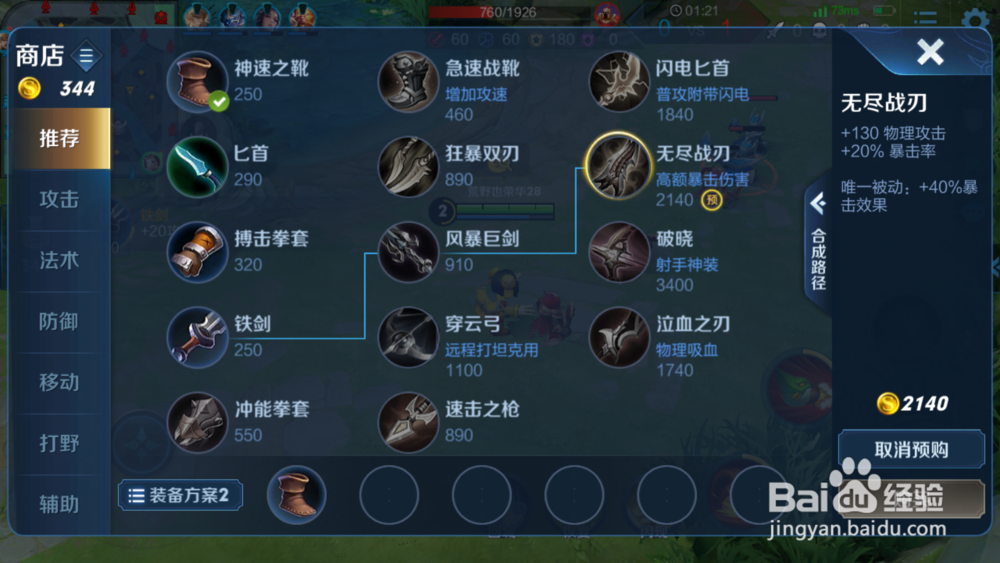Open the settings gear at top right
This screenshot has height=563, width=1000.
pos(975,19)
